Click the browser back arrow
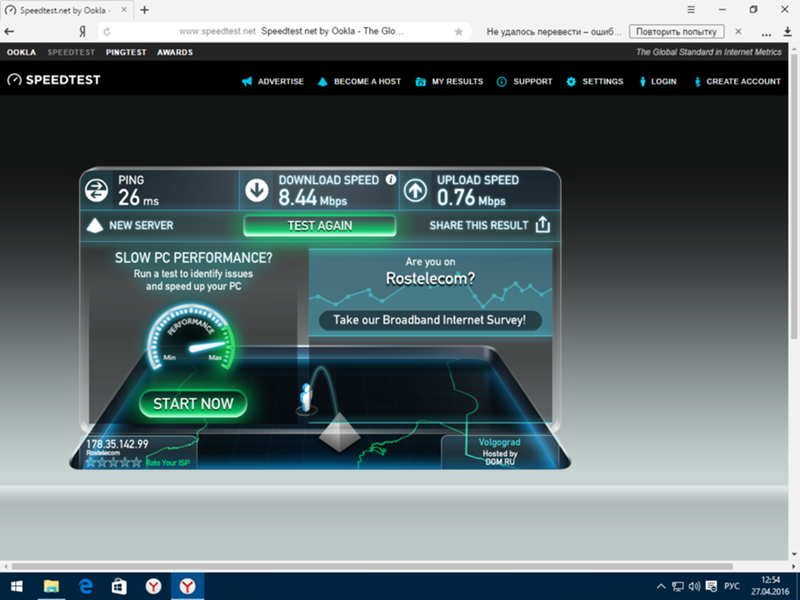Screen dimensions: 800x600 click(9, 32)
